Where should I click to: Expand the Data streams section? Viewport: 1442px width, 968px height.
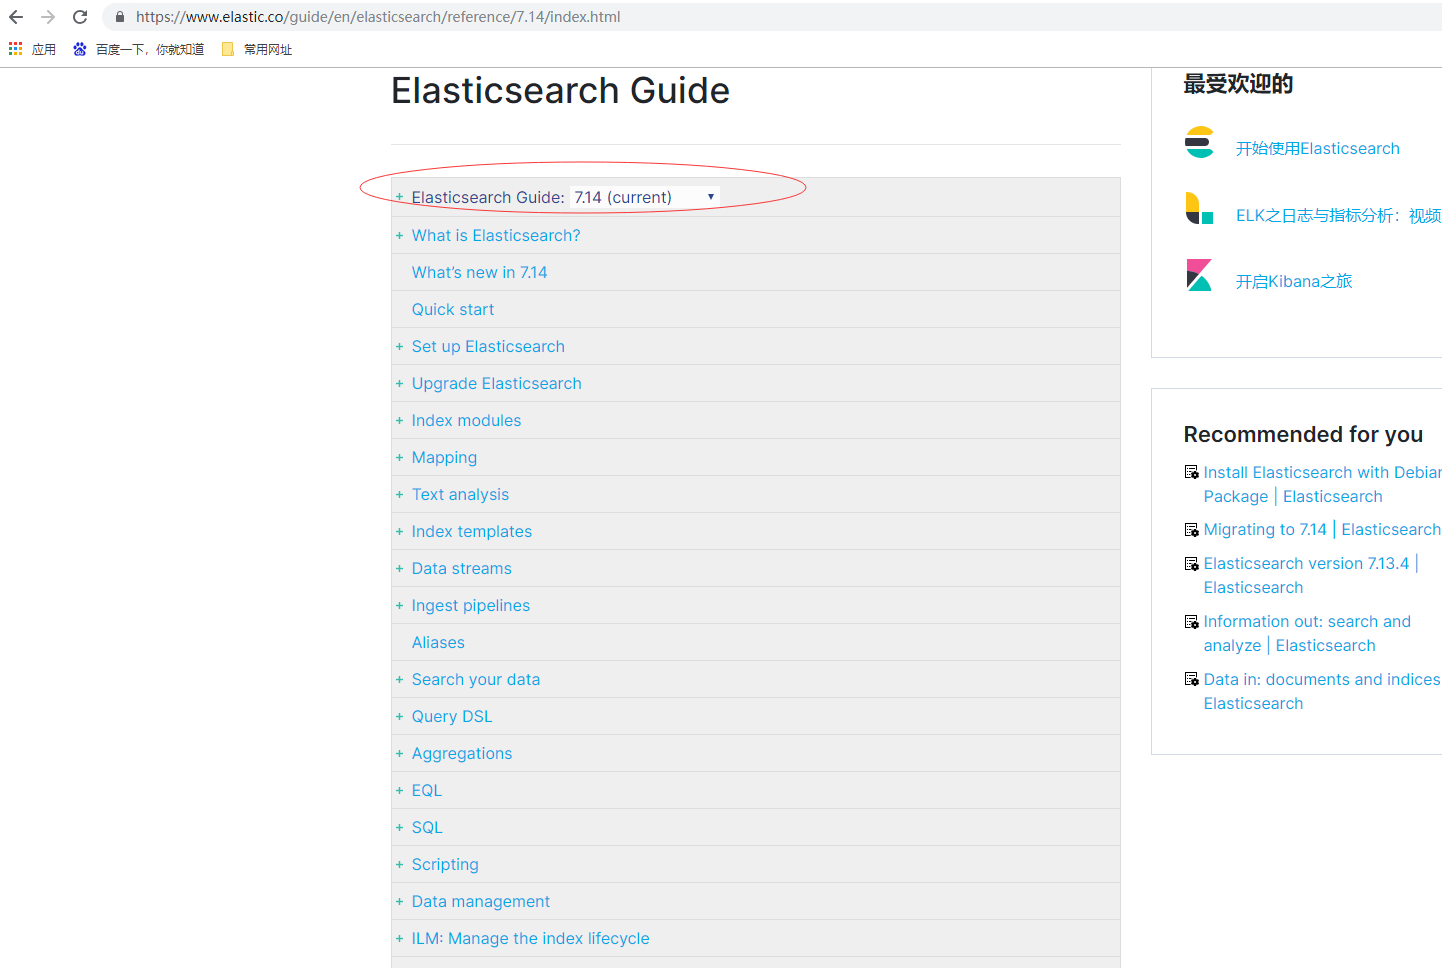coord(399,569)
